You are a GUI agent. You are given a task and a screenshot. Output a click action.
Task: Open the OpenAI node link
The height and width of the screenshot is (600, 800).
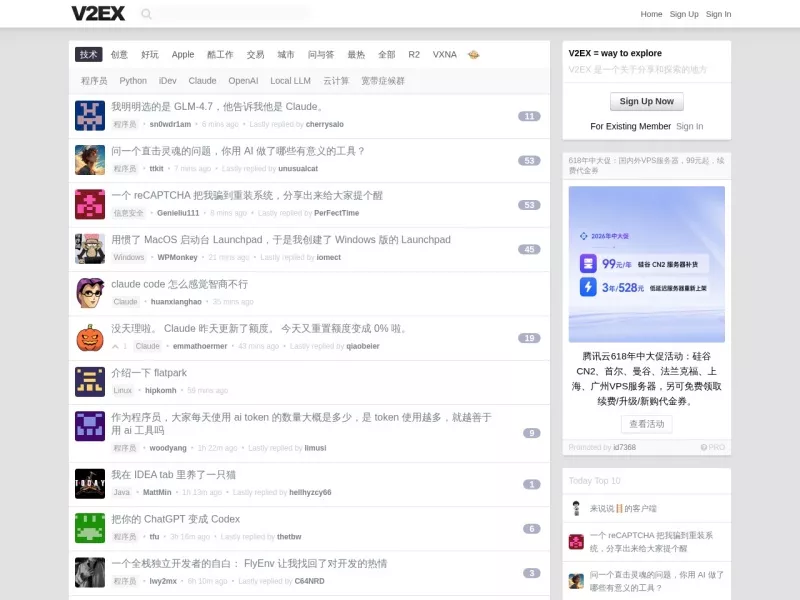(243, 81)
